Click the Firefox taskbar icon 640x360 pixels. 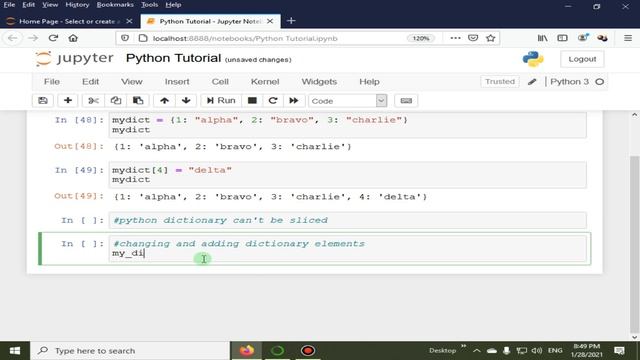(247, 351)
